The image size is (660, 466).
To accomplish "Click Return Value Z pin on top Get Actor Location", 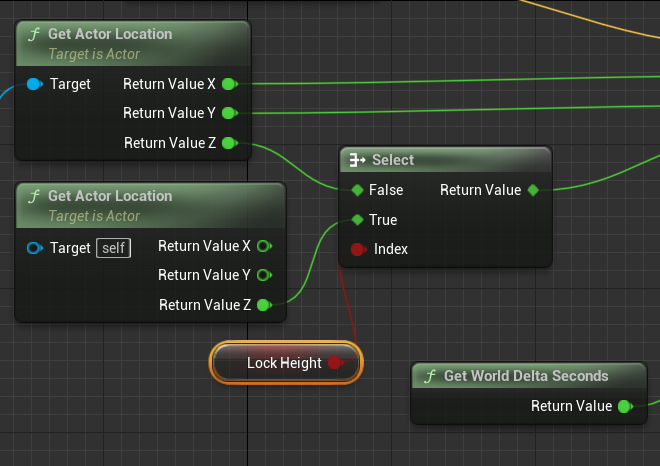I will pyautogui.click(x=230, y=143).
